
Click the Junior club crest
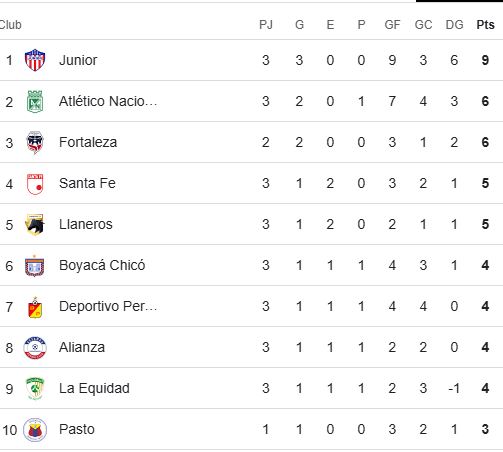point(35,60)
